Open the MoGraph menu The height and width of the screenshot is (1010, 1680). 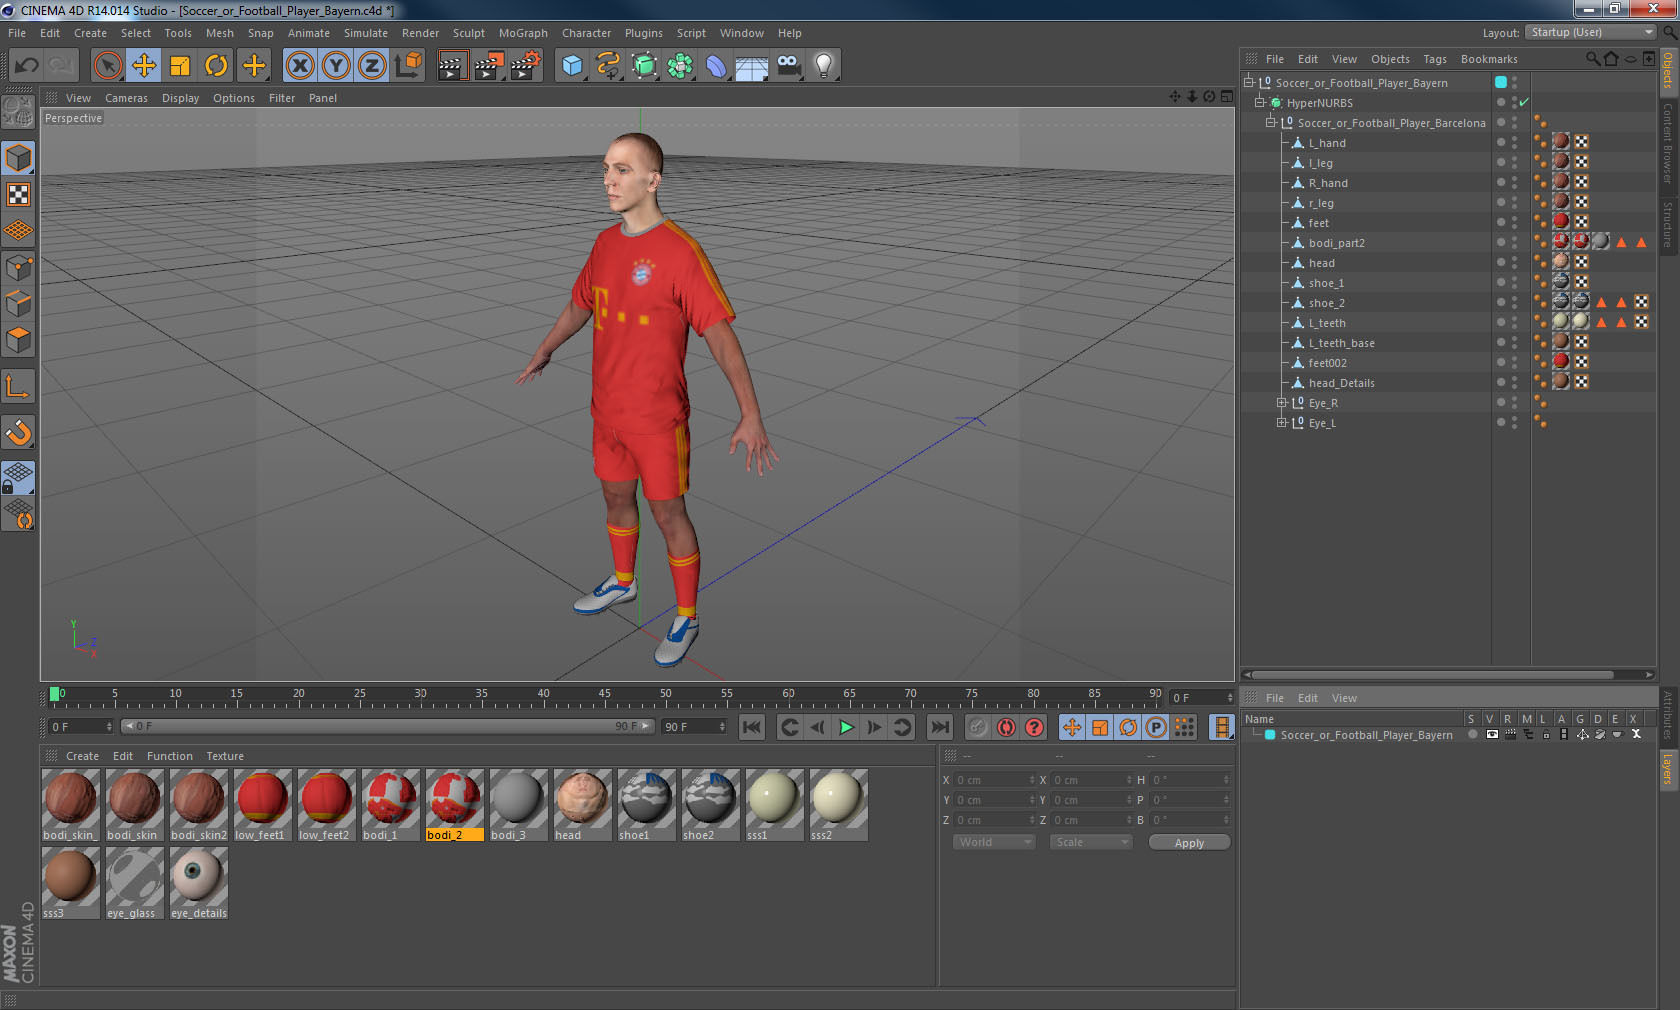click(523, 33)
